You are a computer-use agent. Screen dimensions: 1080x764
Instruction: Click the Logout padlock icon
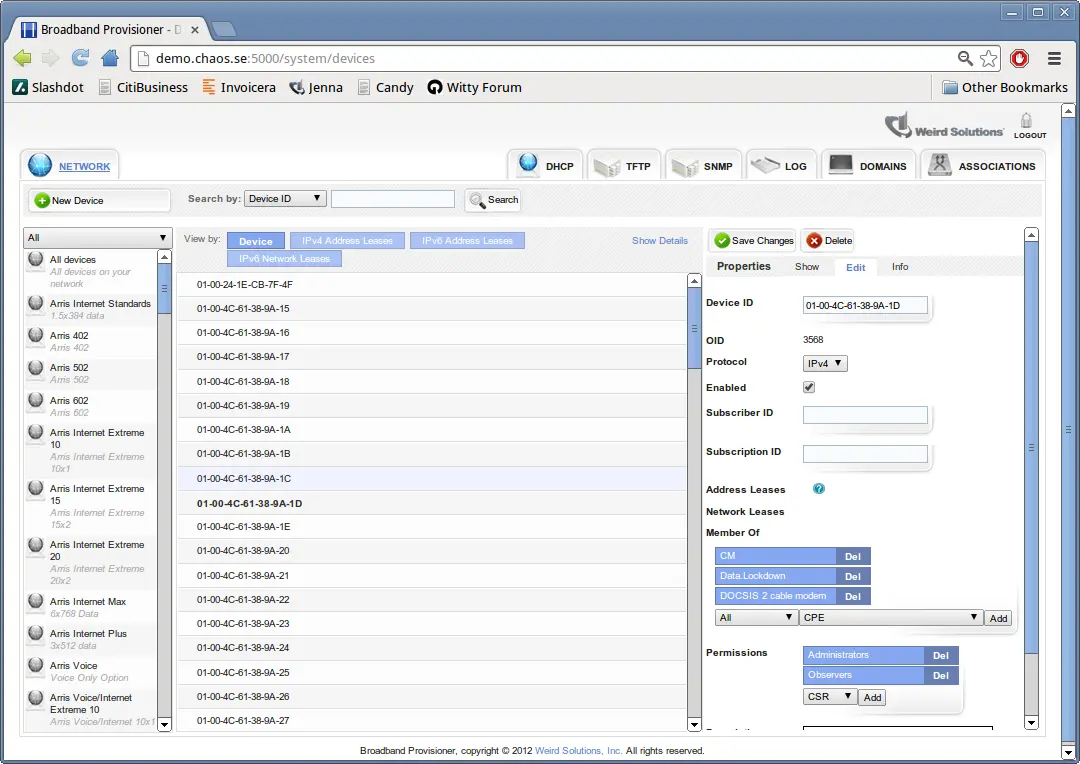[x=1026, y=121]
